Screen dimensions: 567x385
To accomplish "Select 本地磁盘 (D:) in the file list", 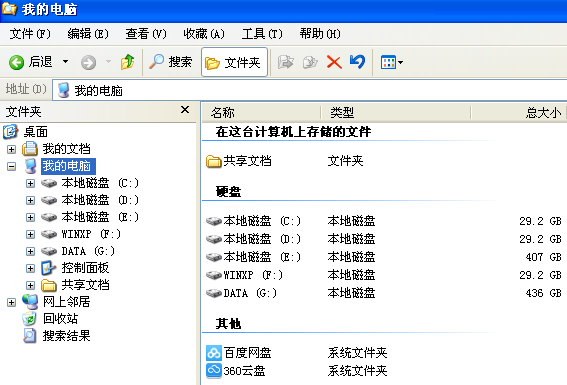I will tap(253, 239).
